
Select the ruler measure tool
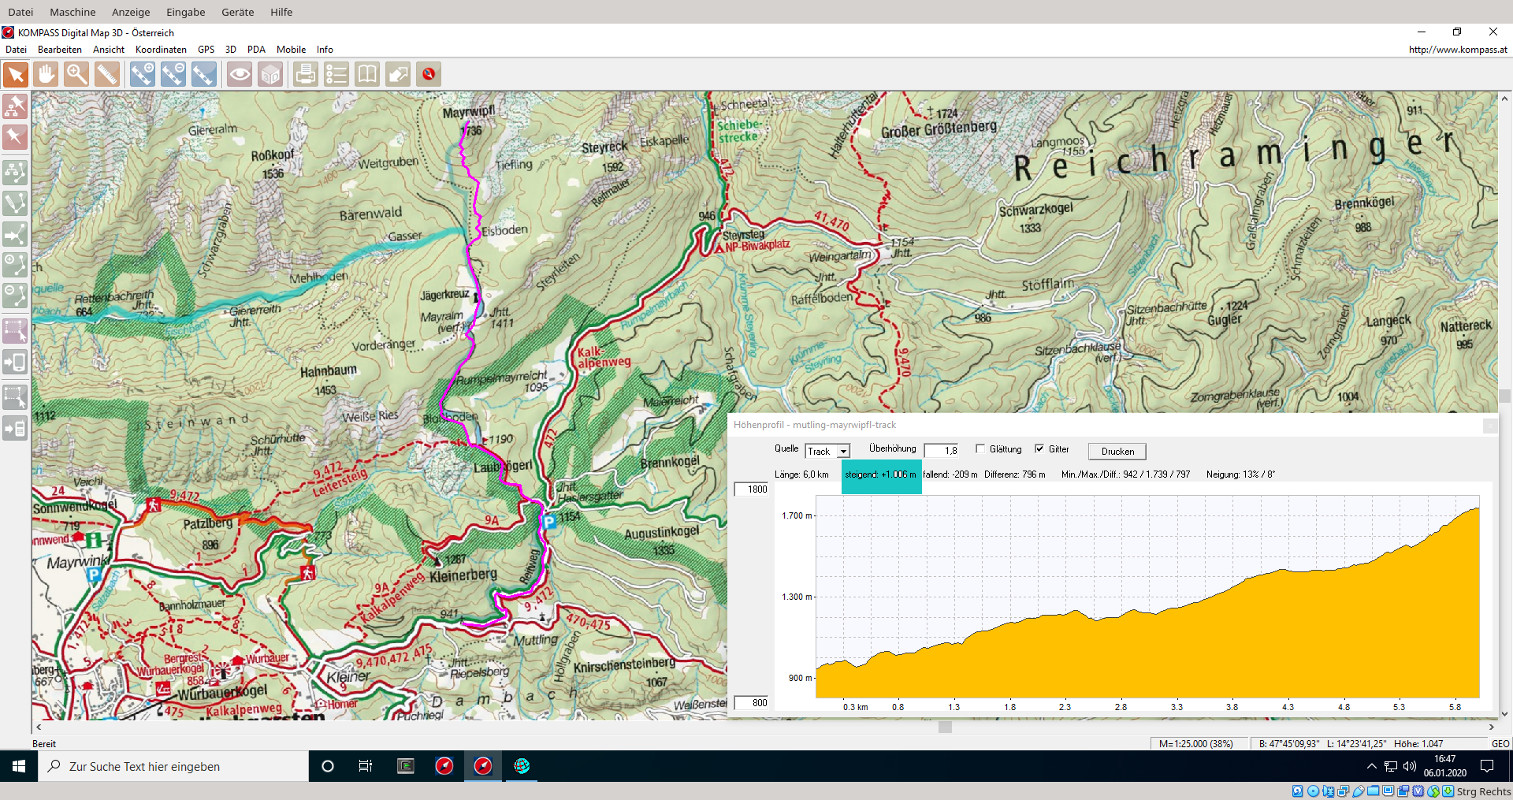[107, 74]
